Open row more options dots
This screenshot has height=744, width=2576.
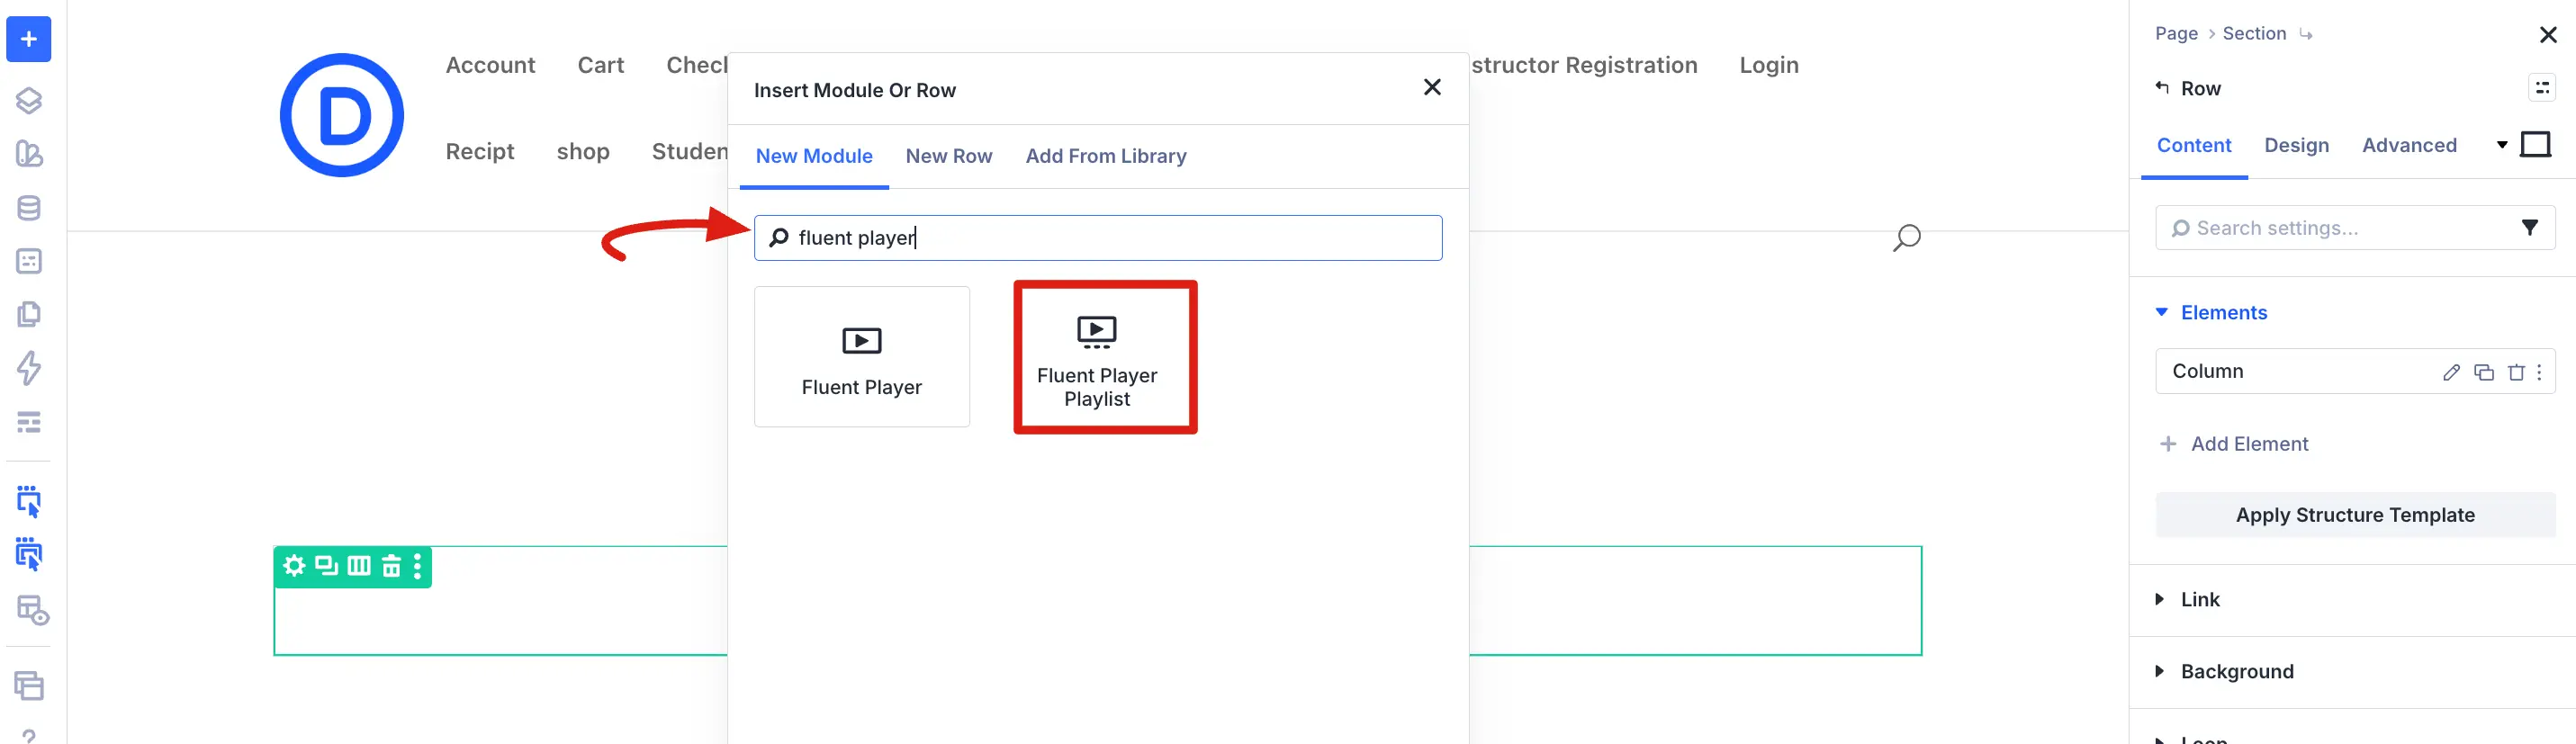[417, 566]
